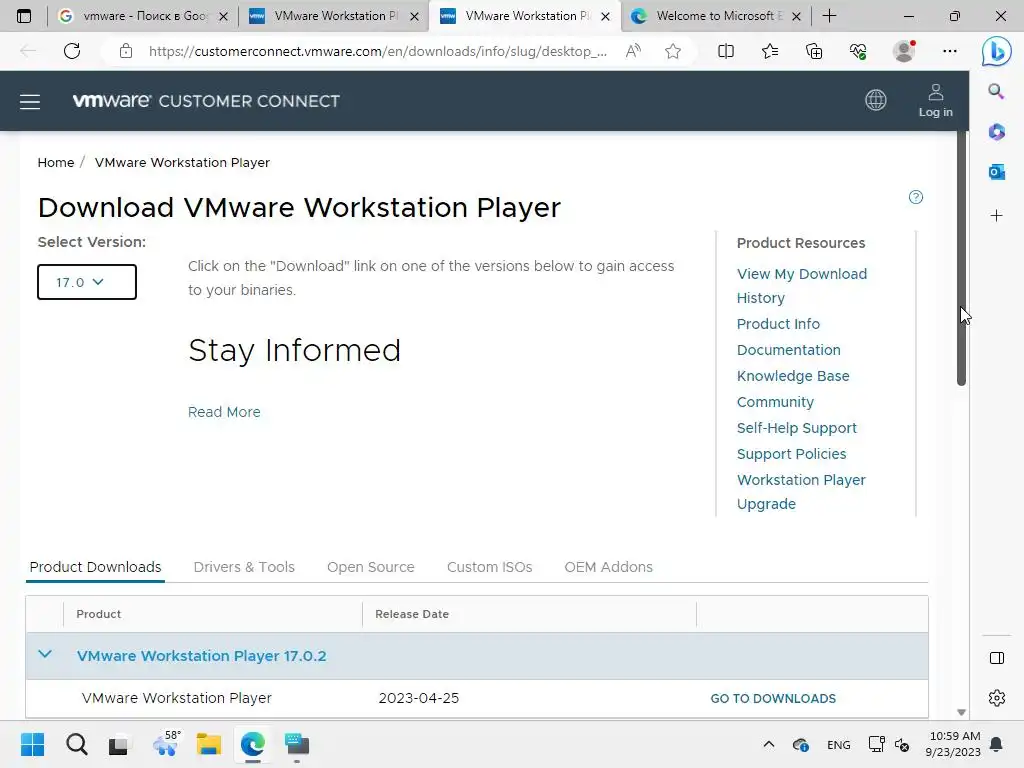Activate Read aloud icon in address bar

click(x=633, y=51)
